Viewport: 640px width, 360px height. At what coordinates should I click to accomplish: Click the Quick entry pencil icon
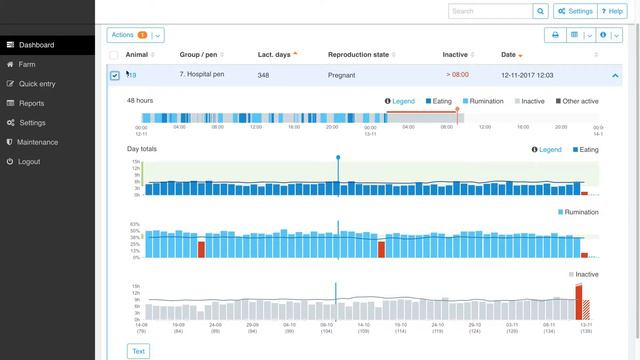(x=10, y=84)
